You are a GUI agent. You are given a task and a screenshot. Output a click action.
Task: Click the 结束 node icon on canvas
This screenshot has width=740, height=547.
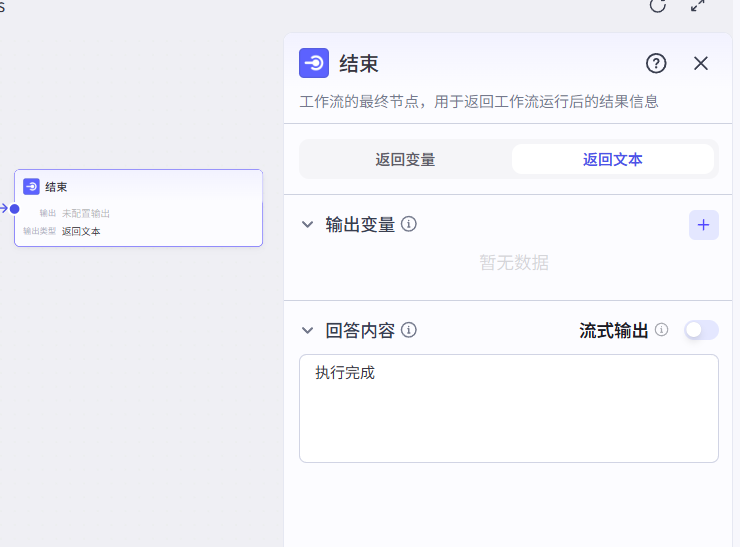point(32,187)
